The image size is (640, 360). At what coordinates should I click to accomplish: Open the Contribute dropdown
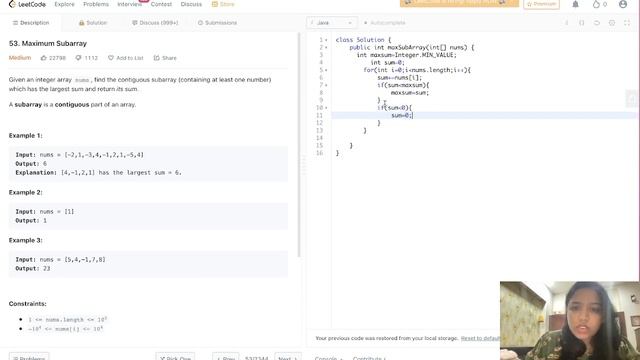369,358
